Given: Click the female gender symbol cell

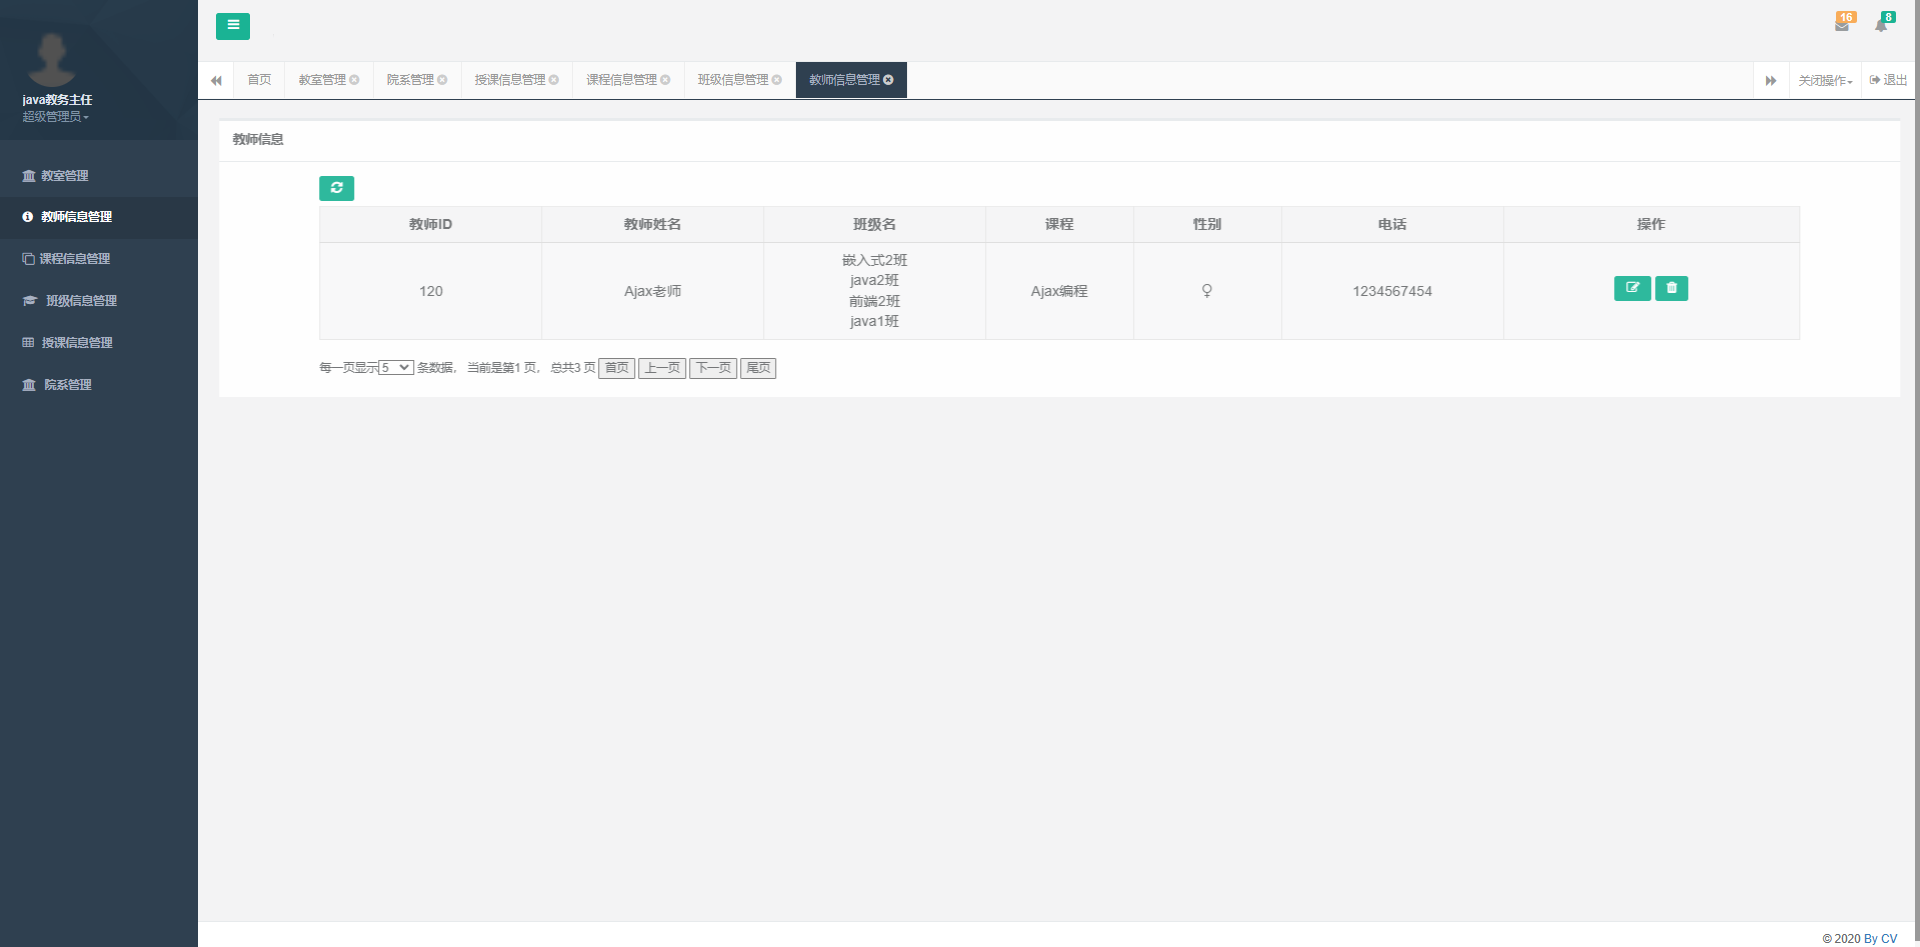Looking at the screenshot, I should point(1208,291).
